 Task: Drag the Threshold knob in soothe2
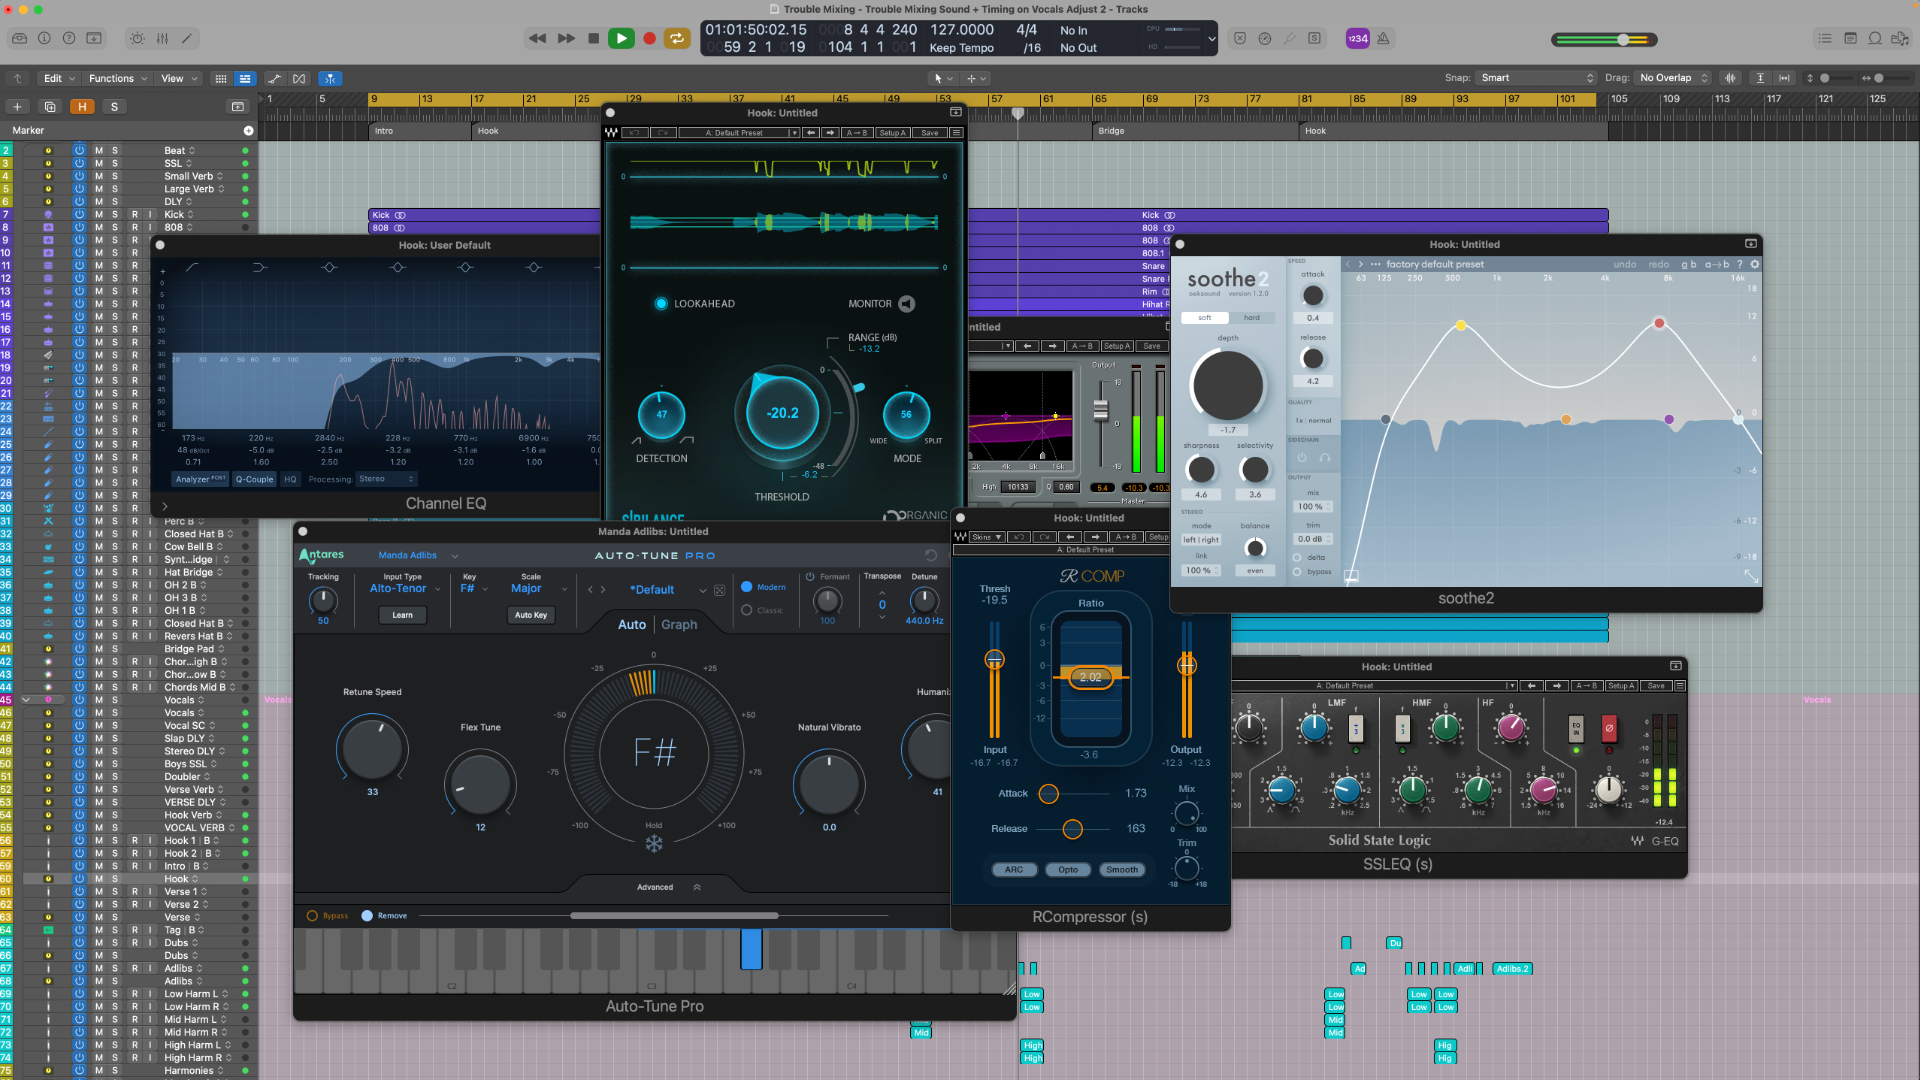coord(1225,384)
